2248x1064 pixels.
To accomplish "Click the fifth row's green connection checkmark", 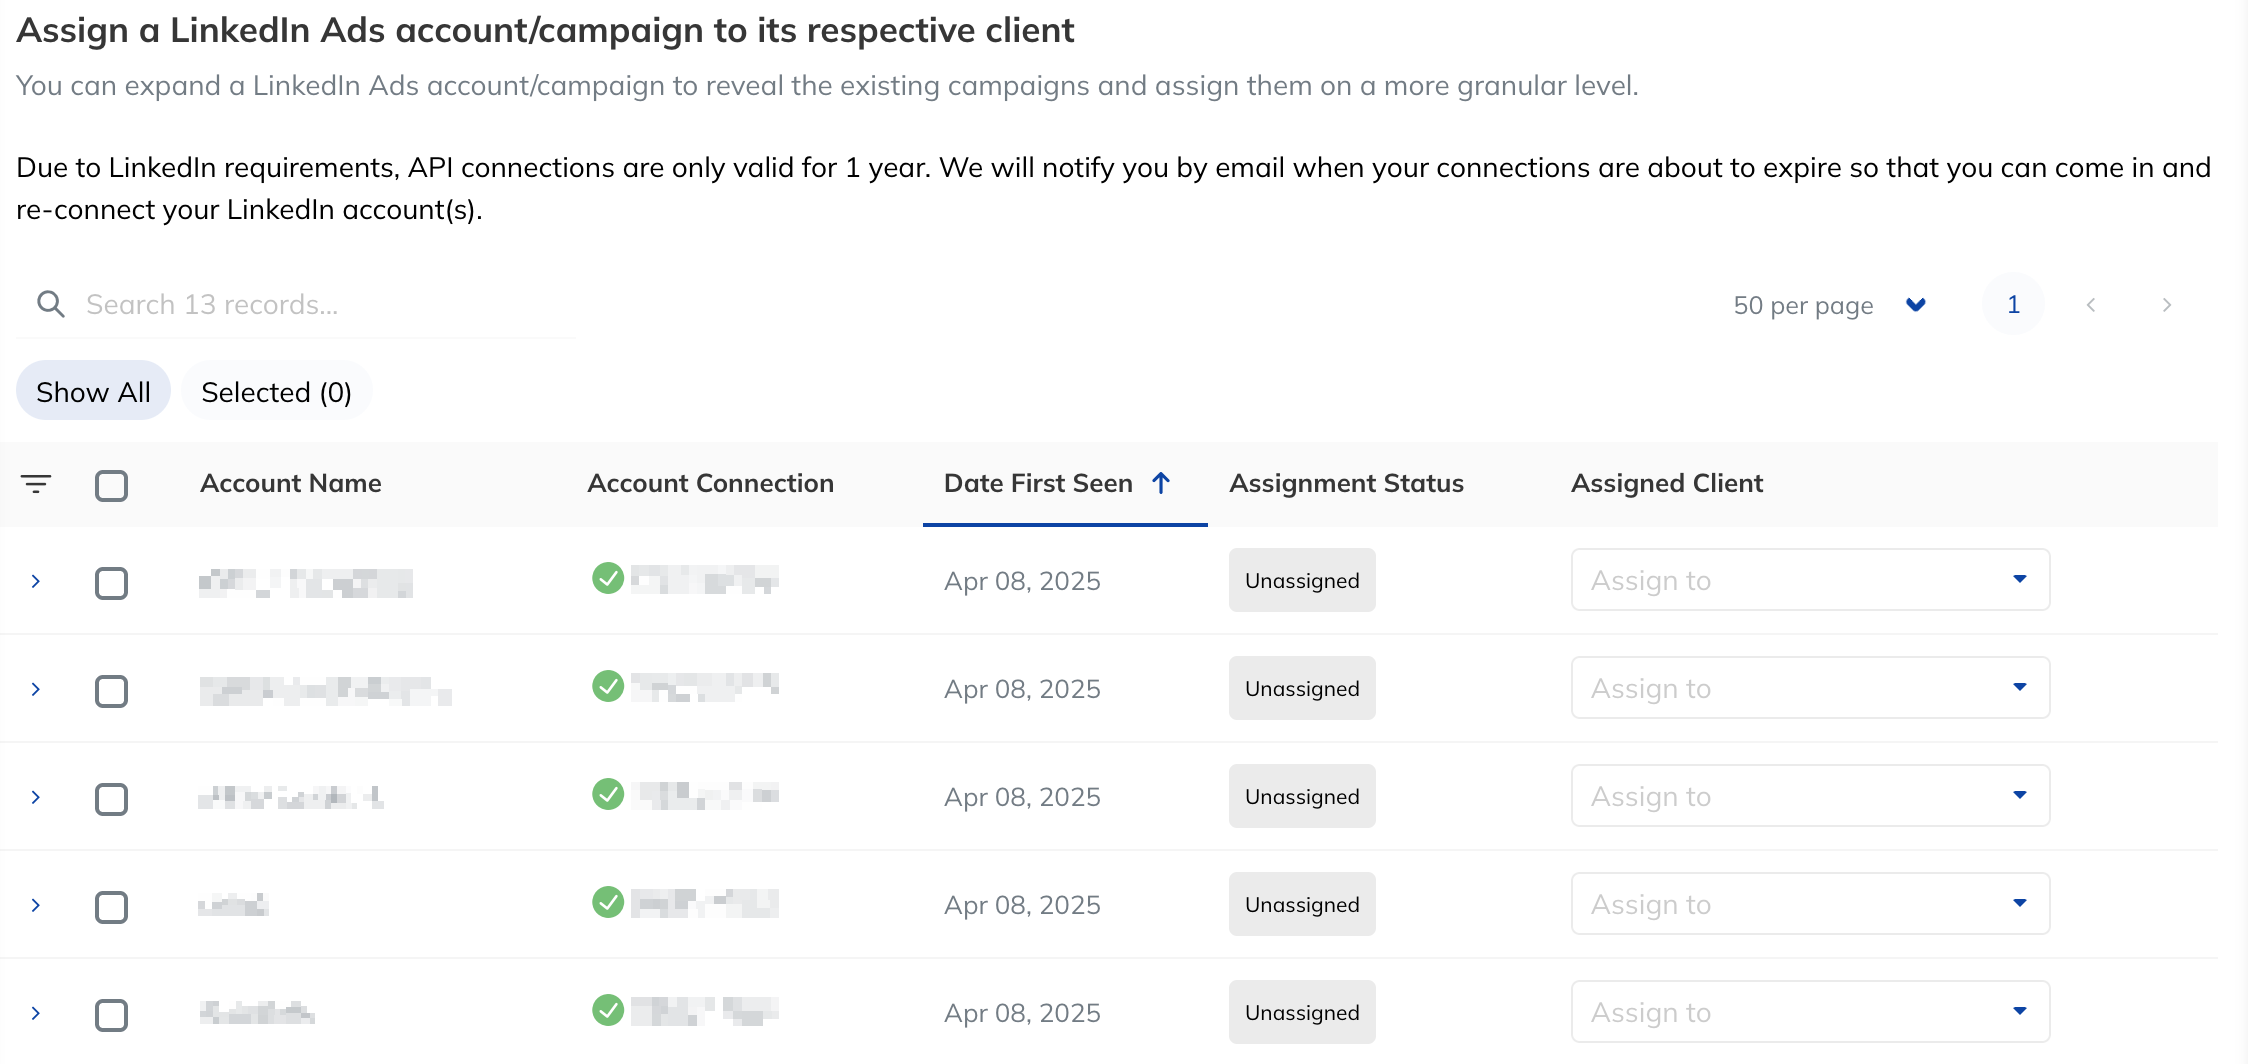I will coord(608,1010).
